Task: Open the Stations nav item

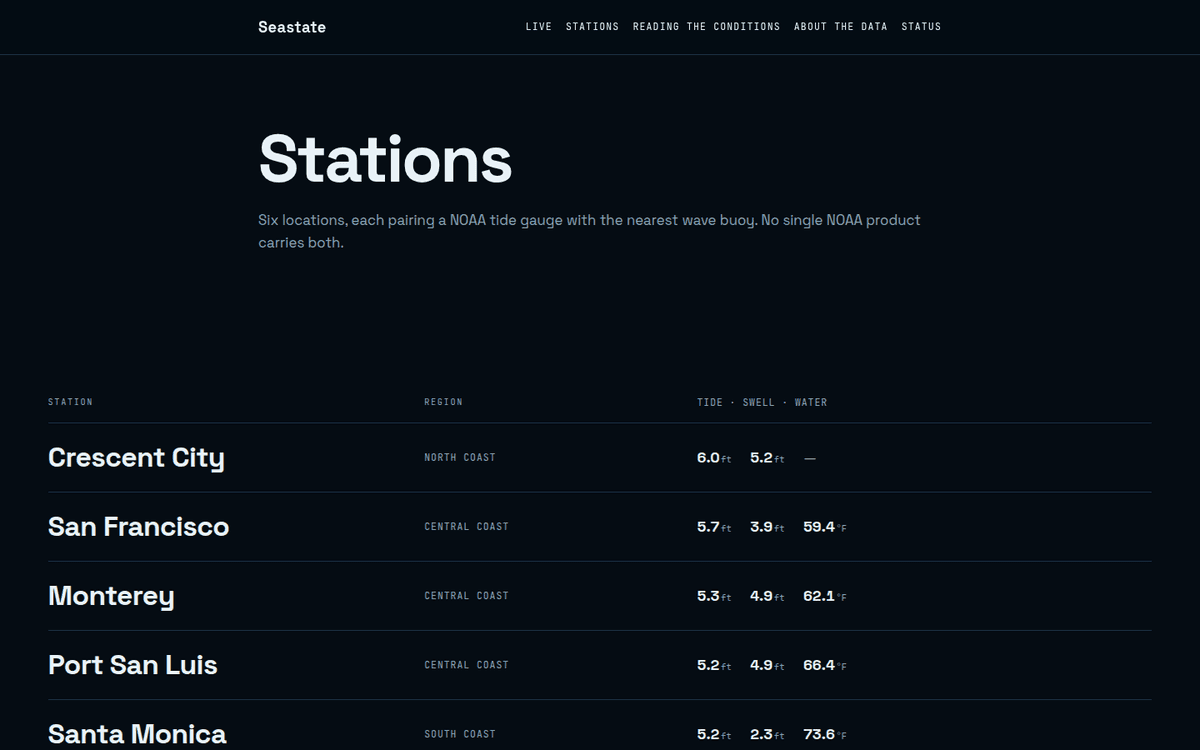Action: (592, 27)
